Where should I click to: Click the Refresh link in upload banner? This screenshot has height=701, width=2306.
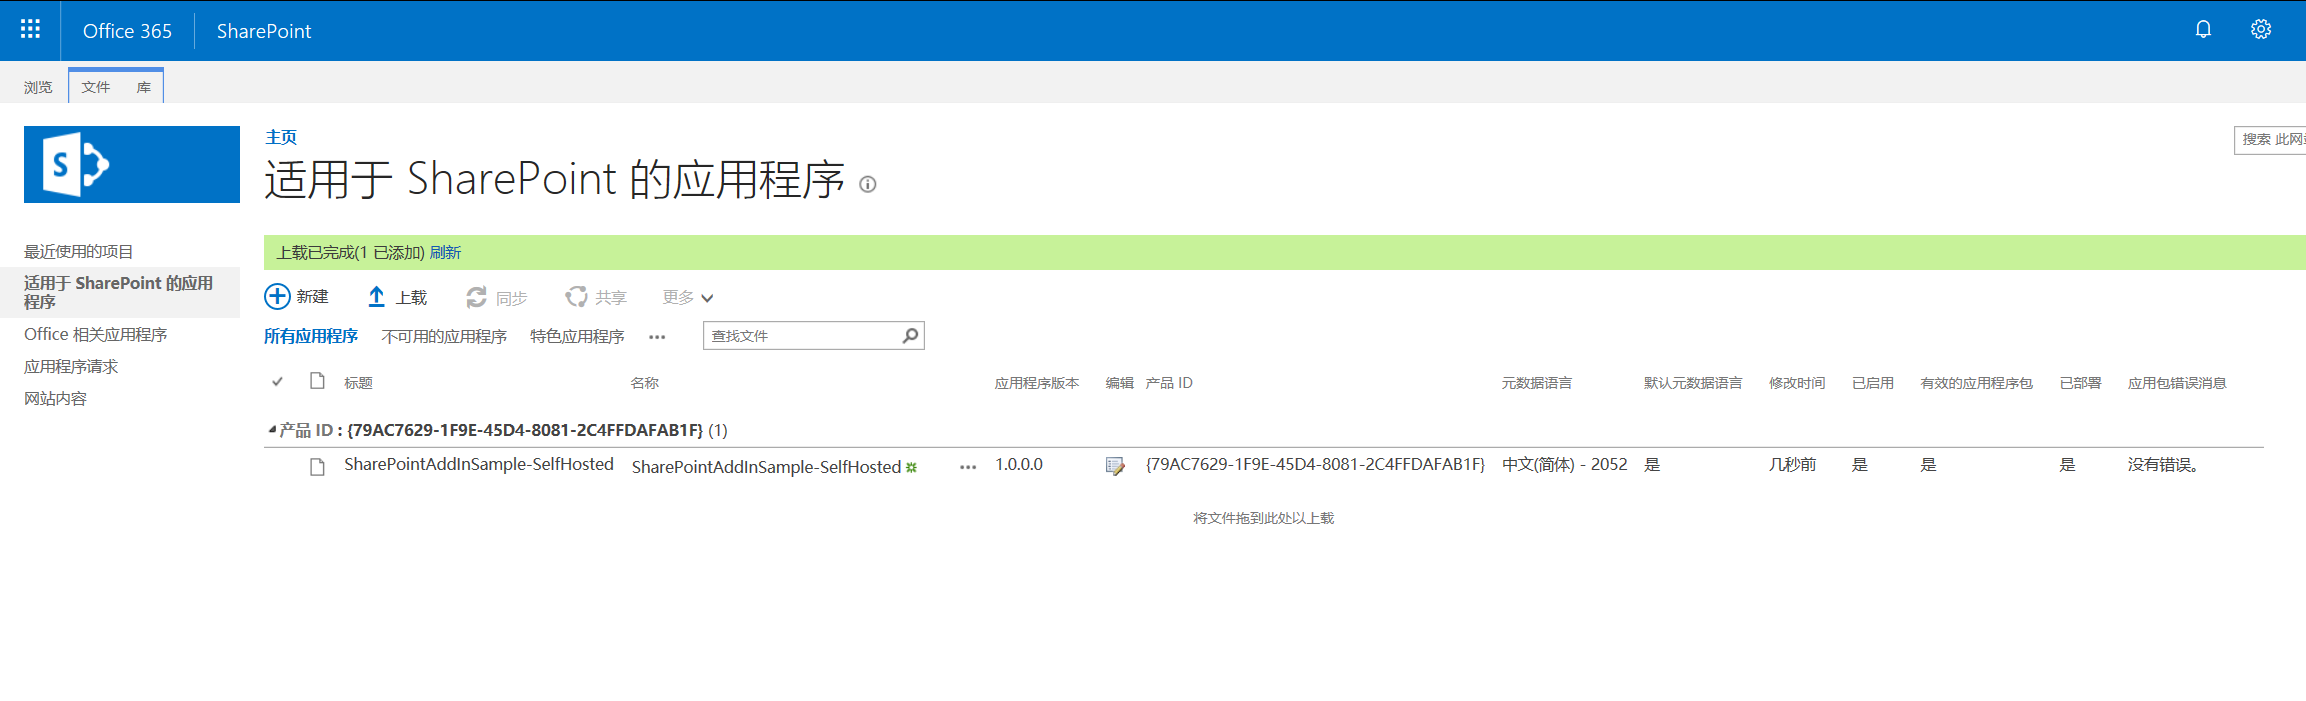point(445,253)
